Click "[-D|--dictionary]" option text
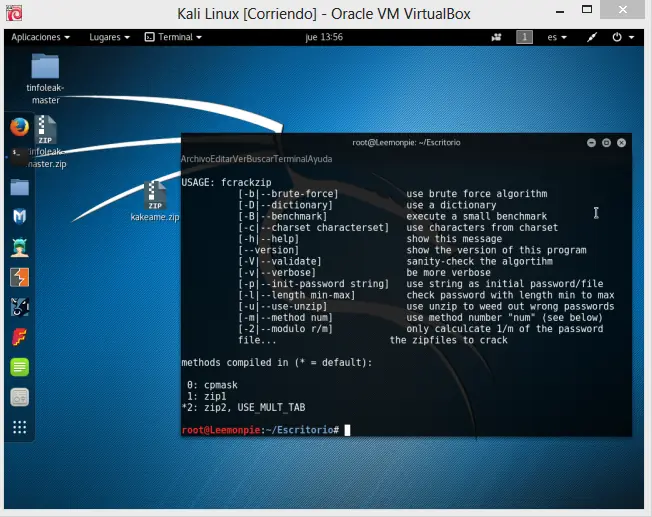Viewport: 652px width, 517px height. click(x=285, y=205)
